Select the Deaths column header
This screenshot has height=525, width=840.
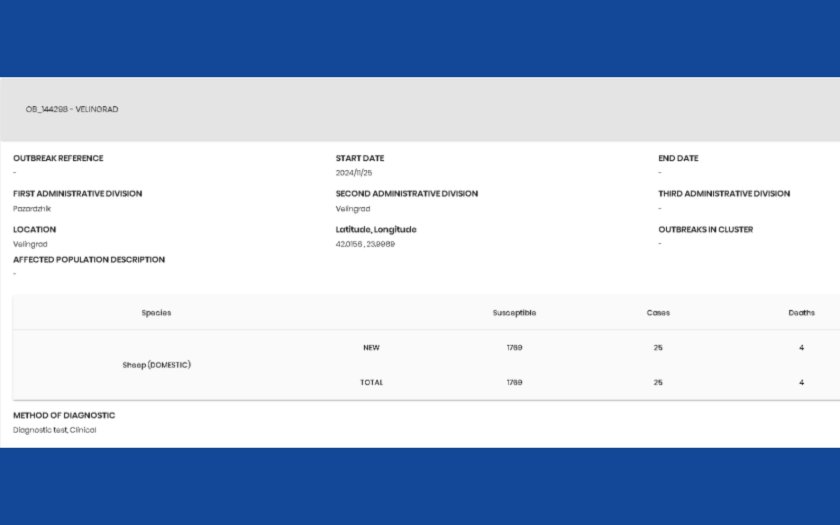(801, 313)
